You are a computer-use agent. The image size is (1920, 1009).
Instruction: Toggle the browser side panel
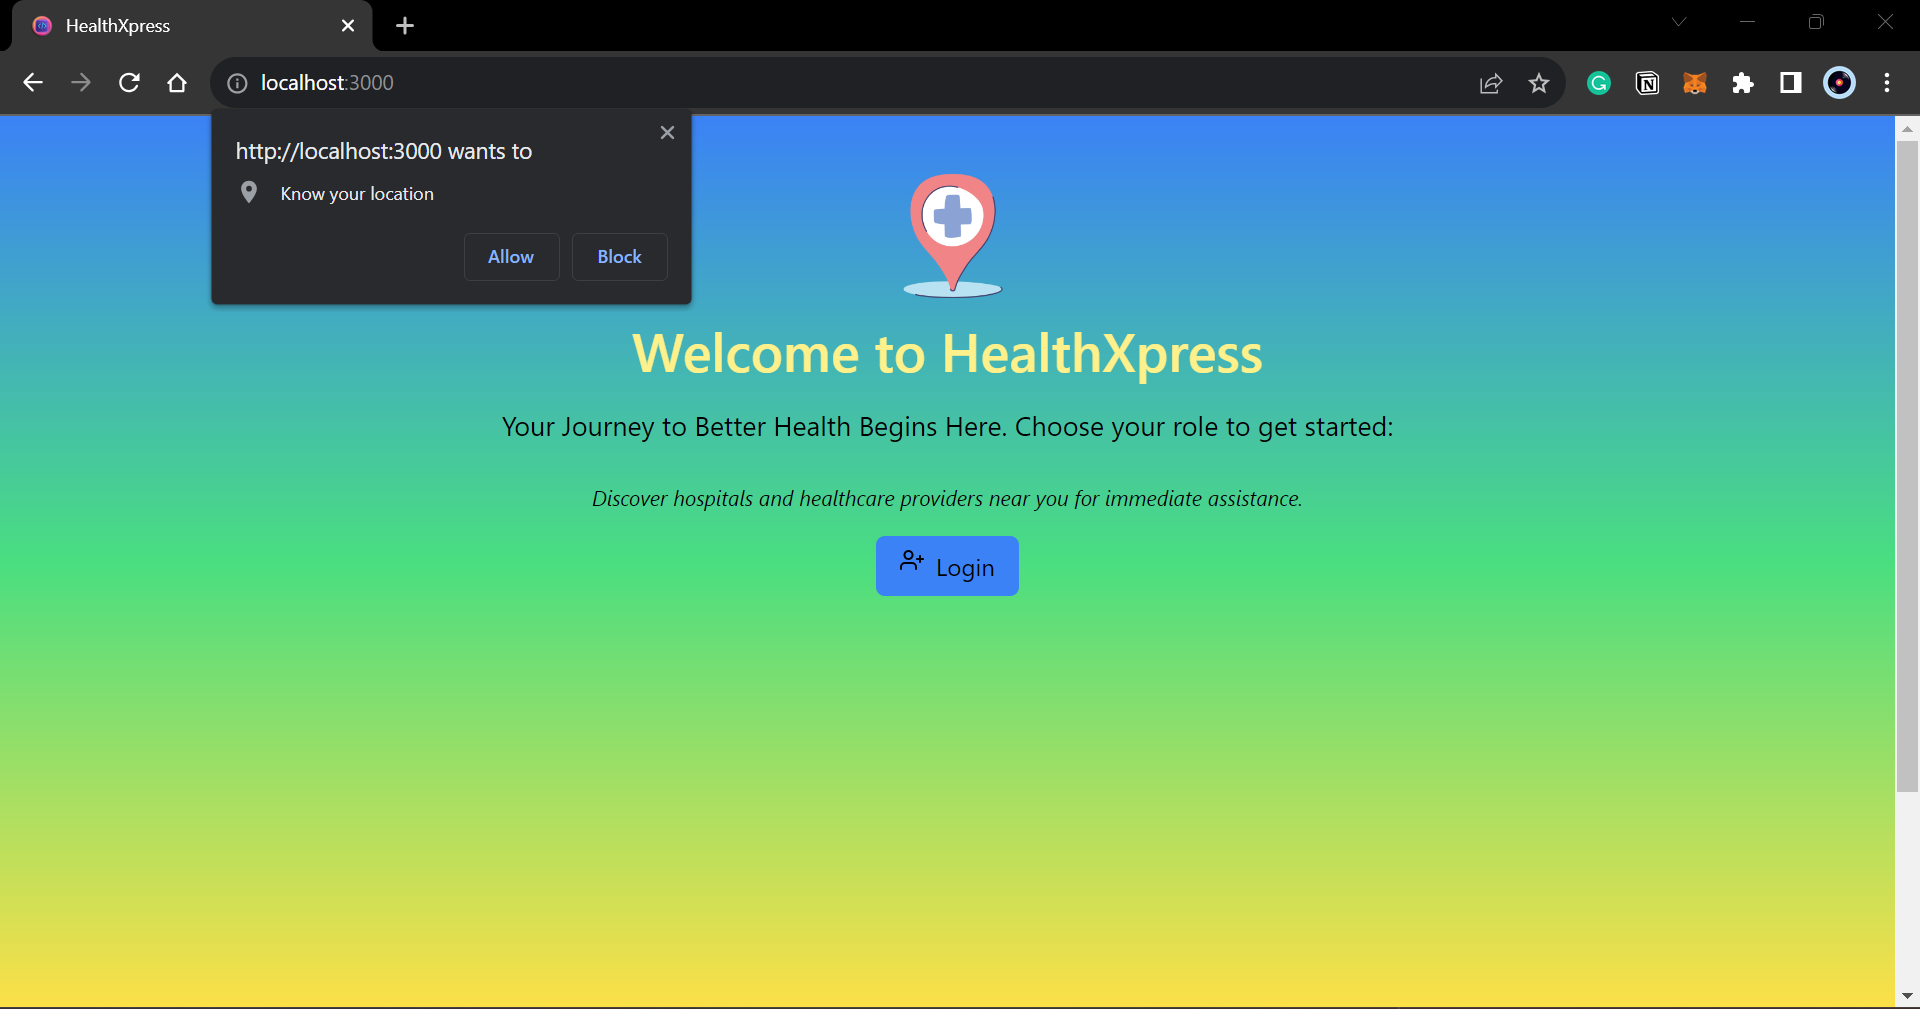click(x=1791, y=83)
